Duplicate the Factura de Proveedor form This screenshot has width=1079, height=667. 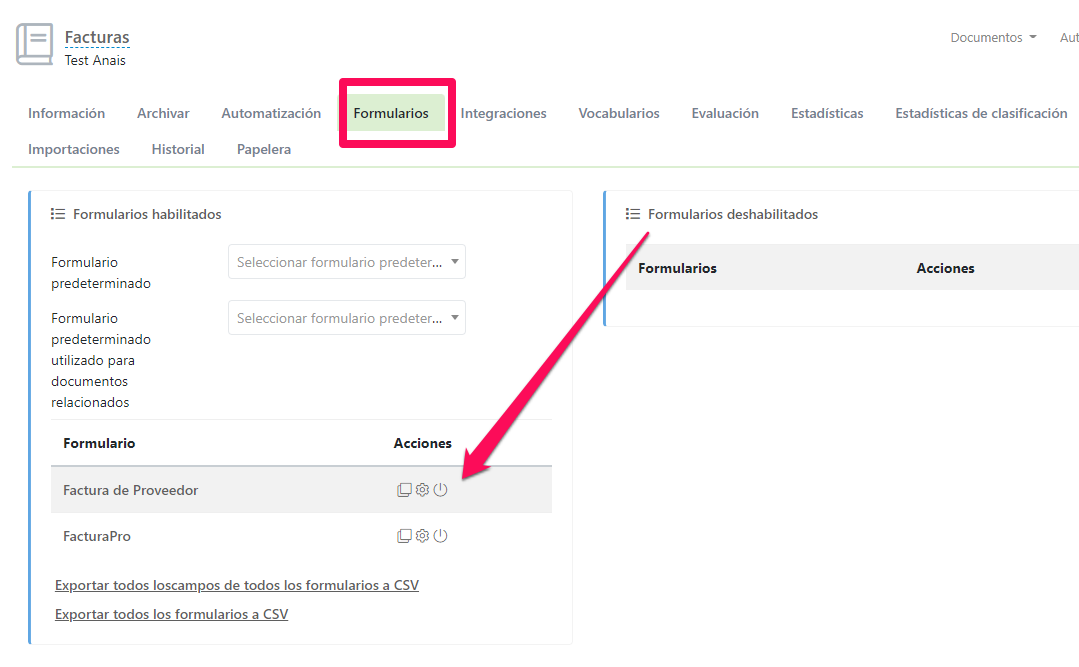pyautogui.click(x=404, y=490)
